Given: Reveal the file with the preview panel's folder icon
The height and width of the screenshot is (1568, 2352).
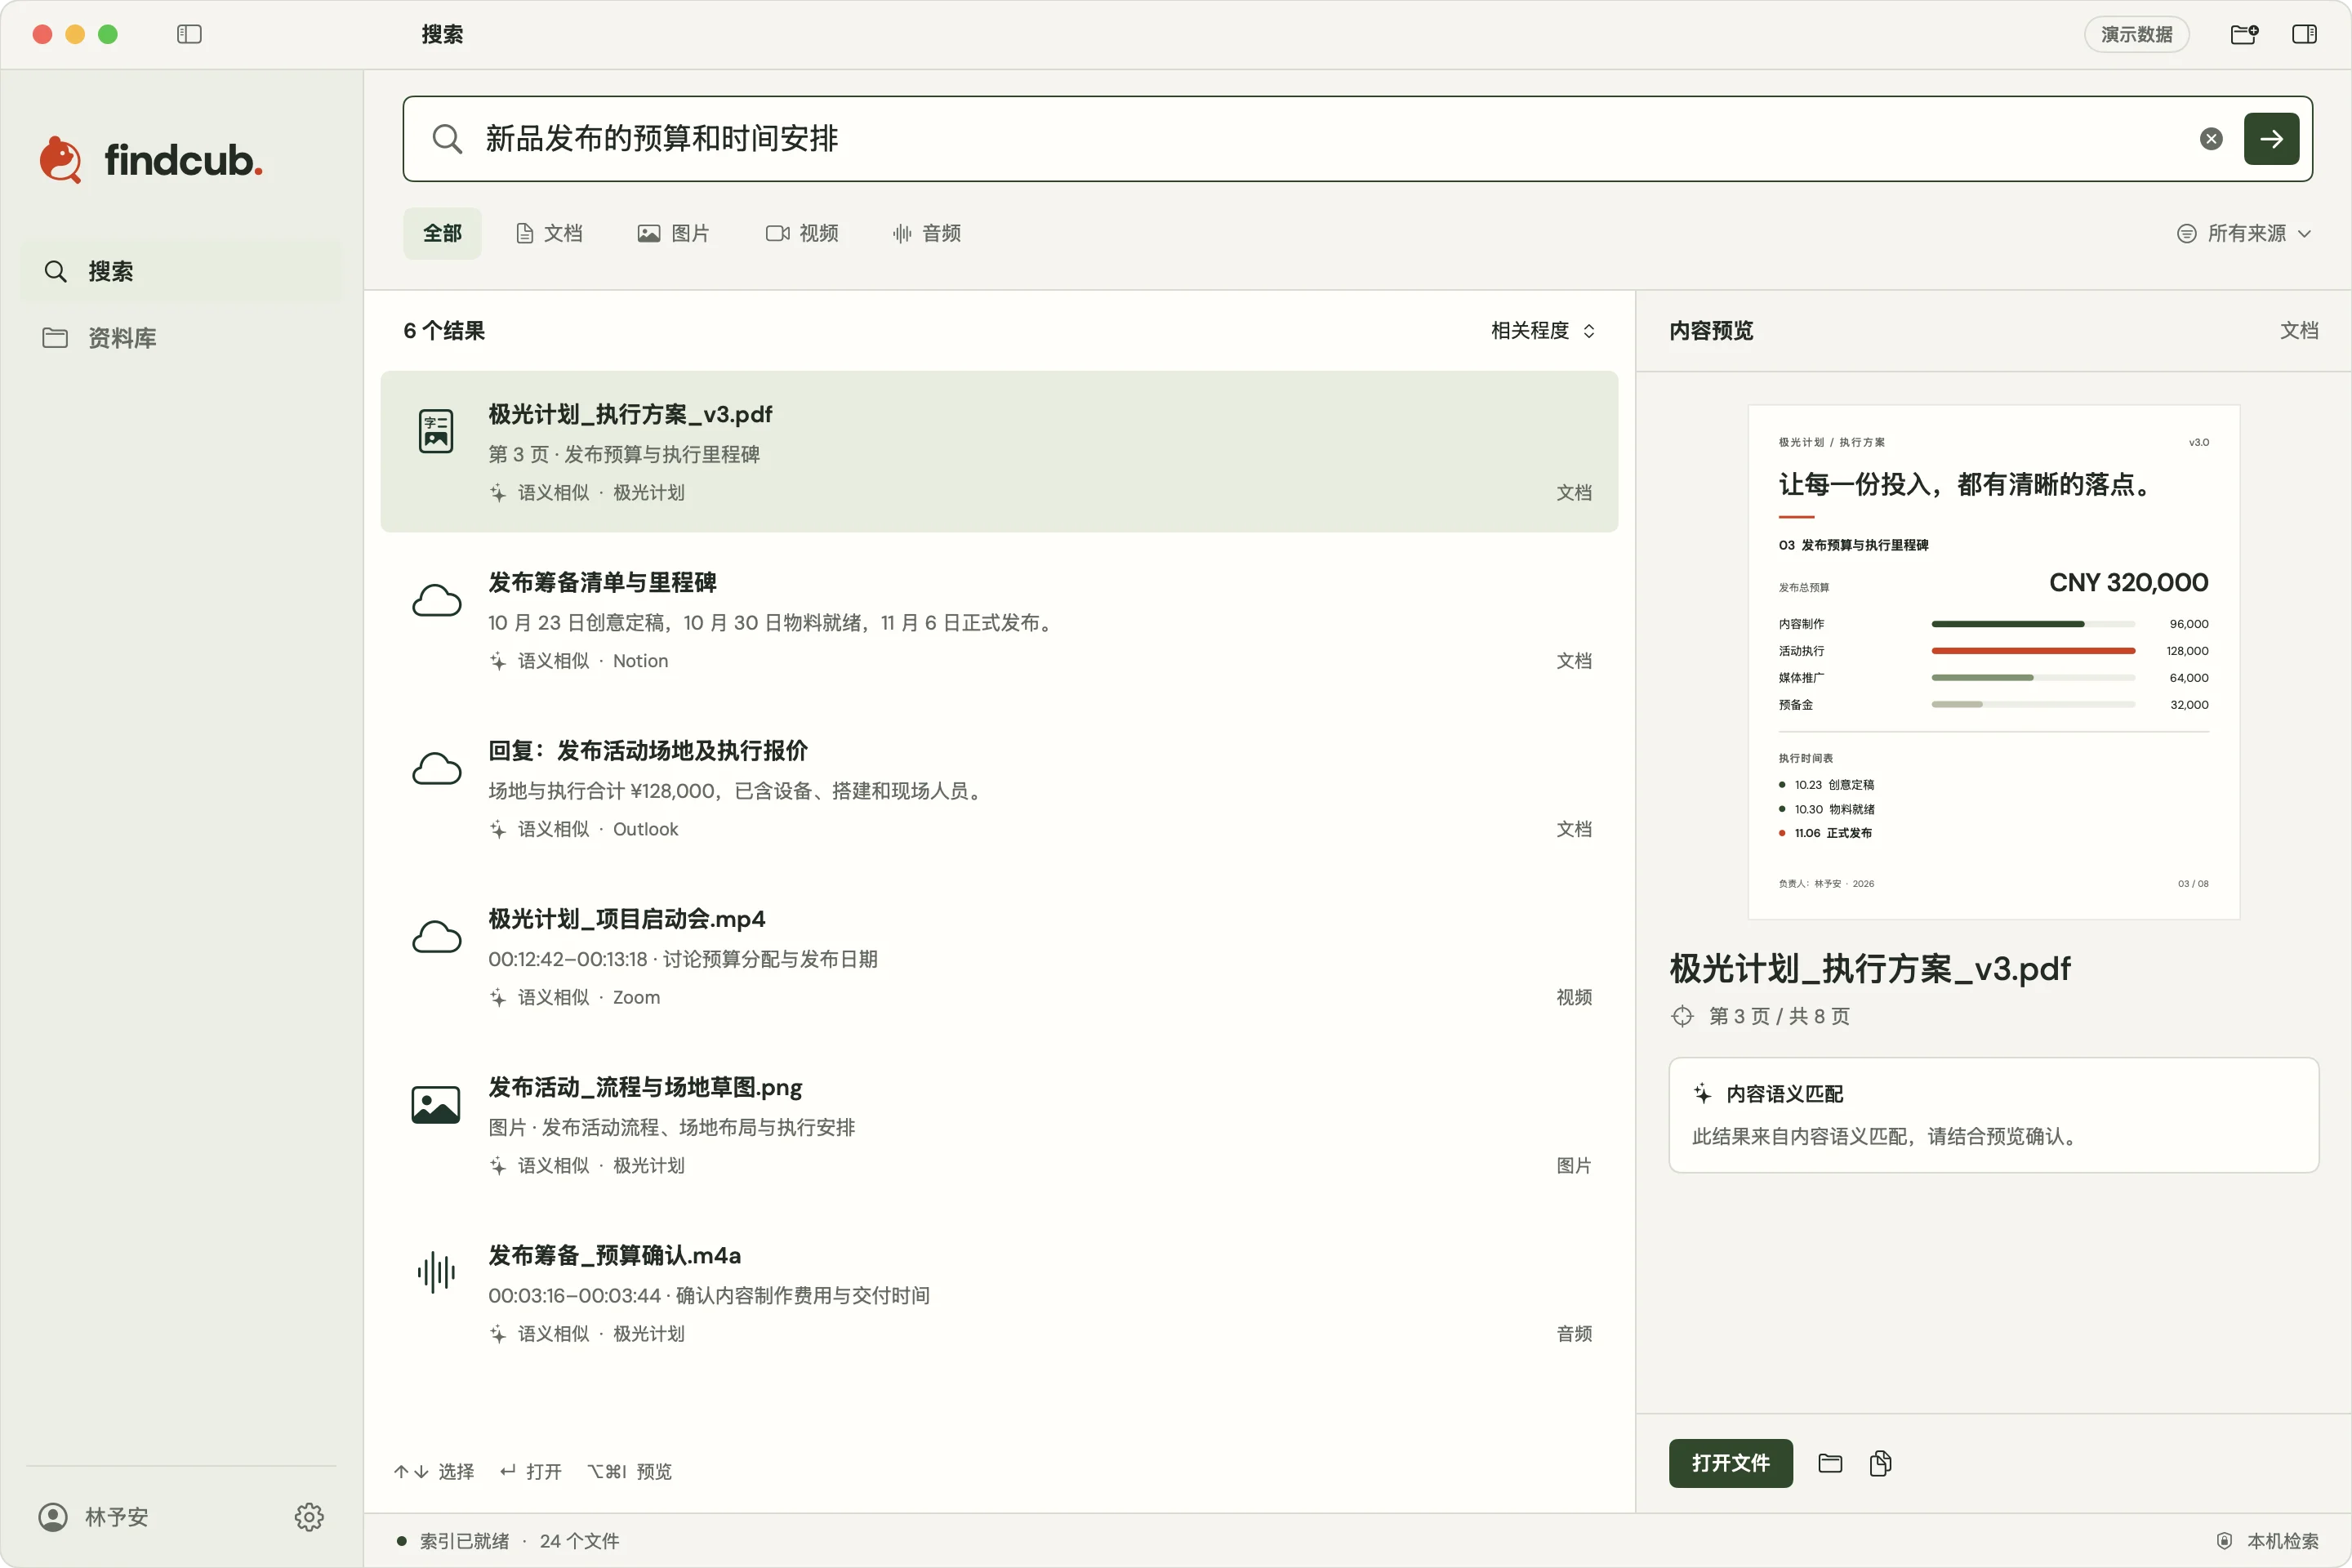Looking at the screenshot, I should point(1830,1463).
